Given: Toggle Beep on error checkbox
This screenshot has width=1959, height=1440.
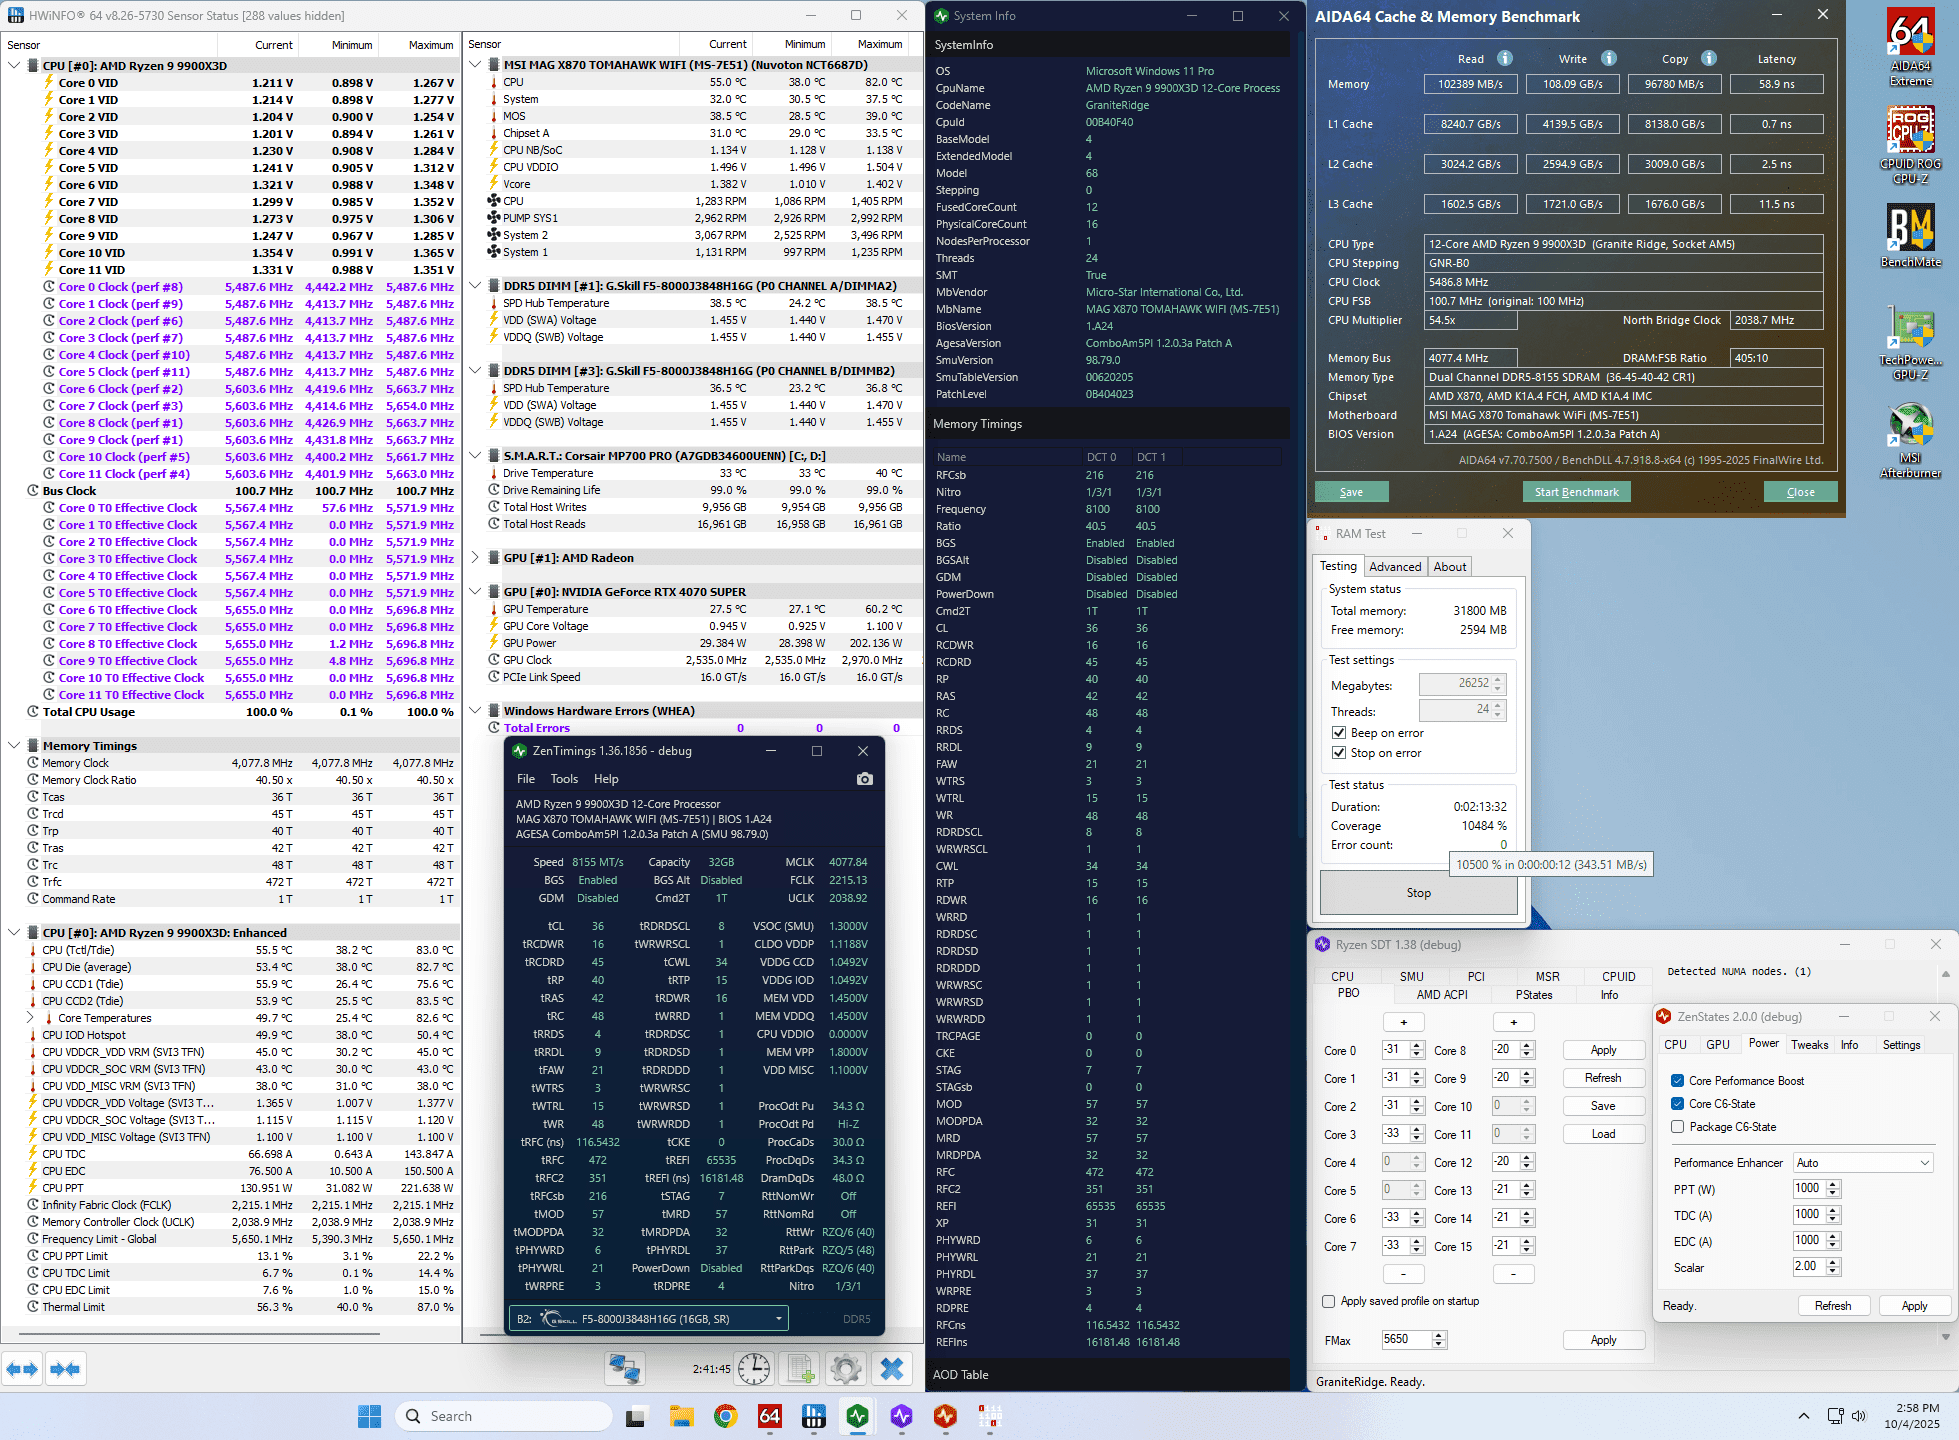Looking at the screenshot, I should pos(1339,733).
